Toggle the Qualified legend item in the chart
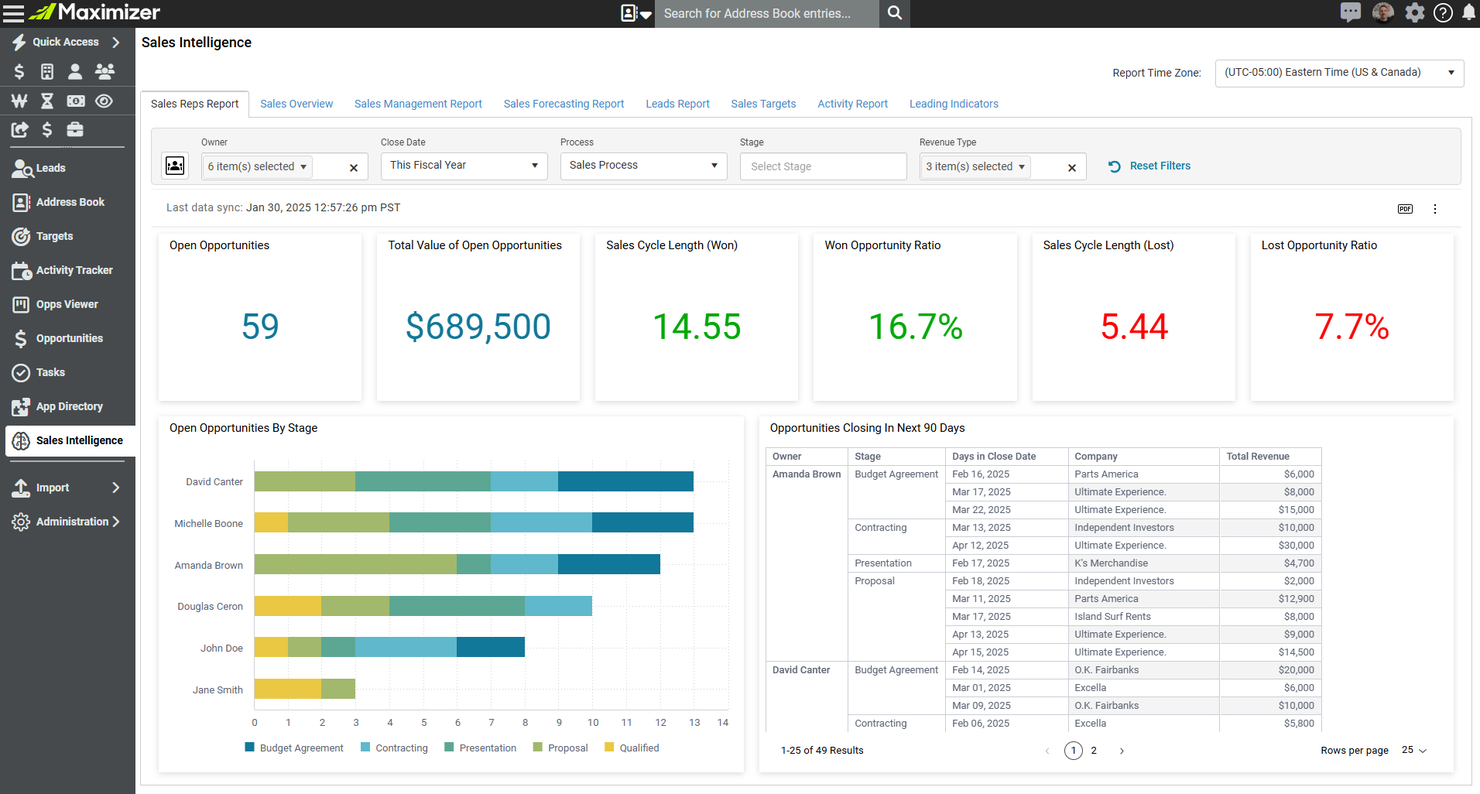1480x794 pixels. pyautogui.click(x=631, y=747)
